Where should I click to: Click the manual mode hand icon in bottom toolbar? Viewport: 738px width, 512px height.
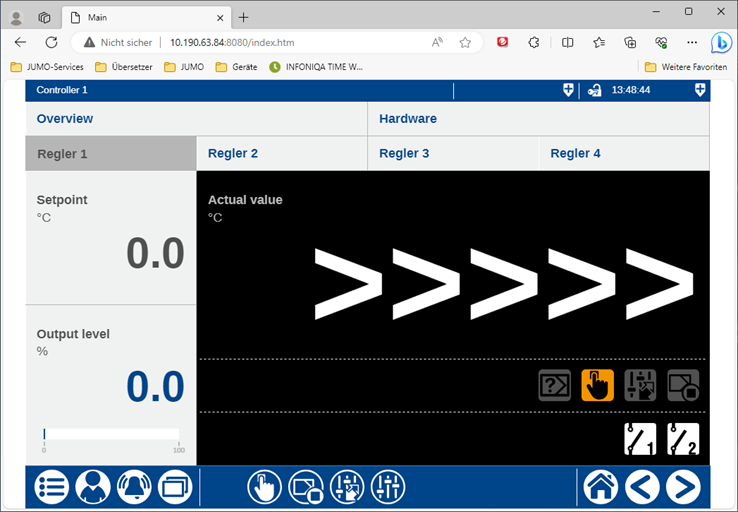[x=264, y=488]
